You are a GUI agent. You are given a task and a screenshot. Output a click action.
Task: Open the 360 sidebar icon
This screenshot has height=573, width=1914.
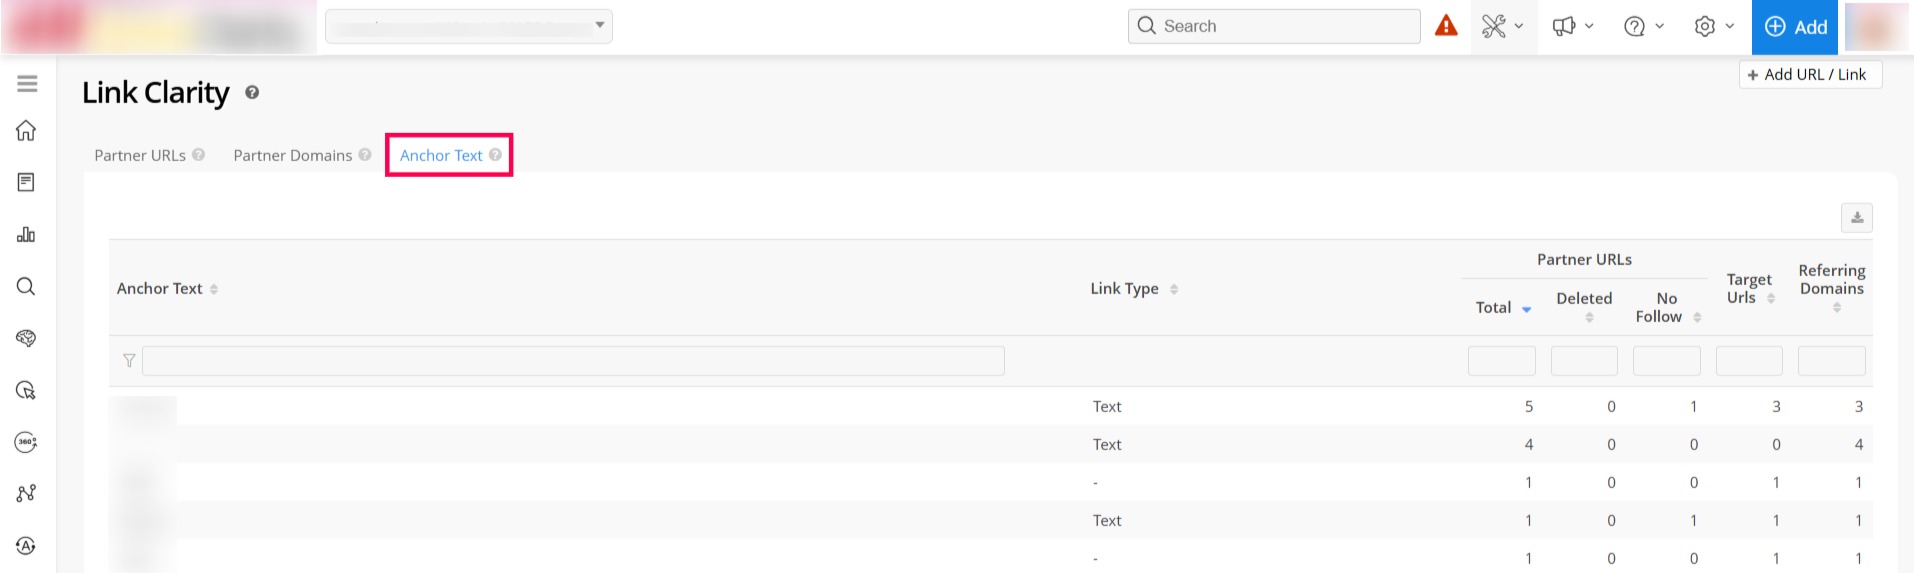(27, 442)
